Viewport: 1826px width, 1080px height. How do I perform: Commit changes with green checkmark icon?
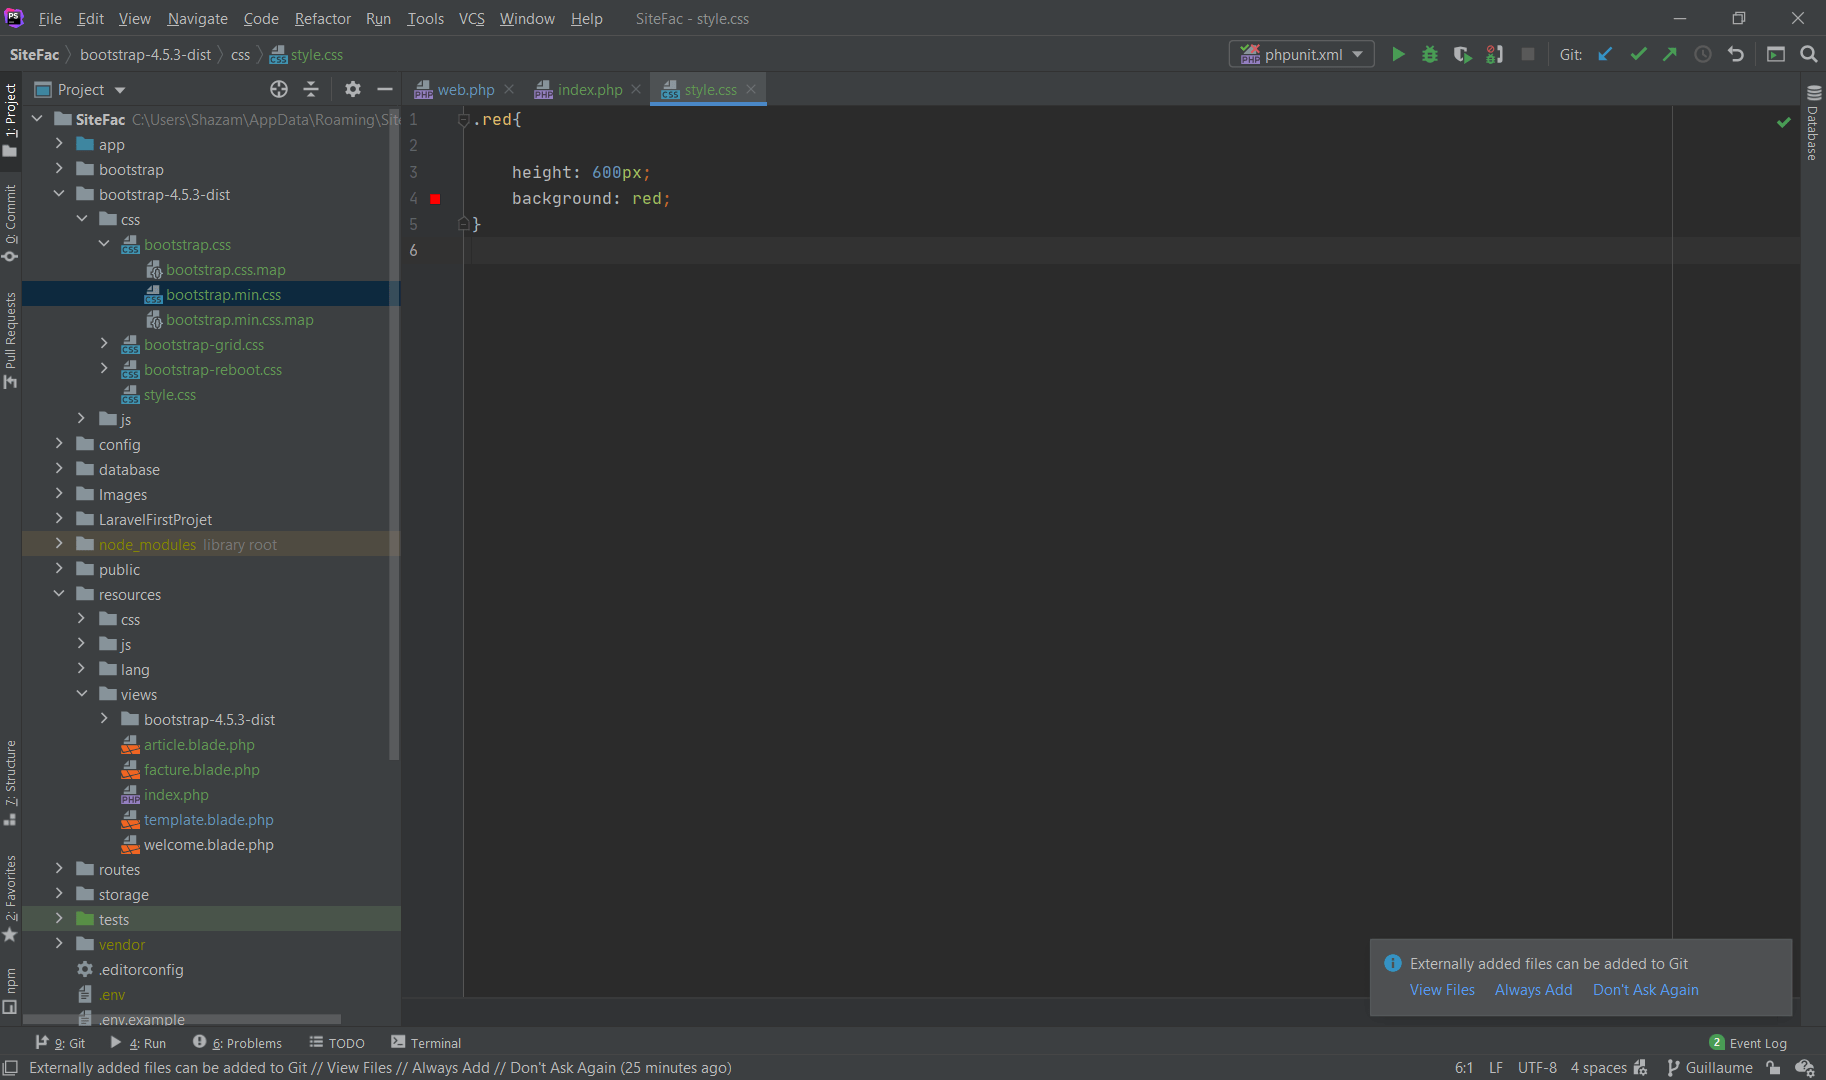click(x=1638, y=55)
